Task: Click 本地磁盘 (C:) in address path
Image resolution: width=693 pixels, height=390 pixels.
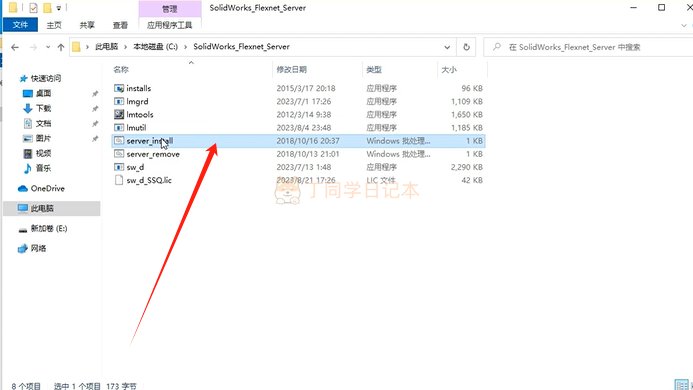Action: pyautogui.click(x=156, y=46)
